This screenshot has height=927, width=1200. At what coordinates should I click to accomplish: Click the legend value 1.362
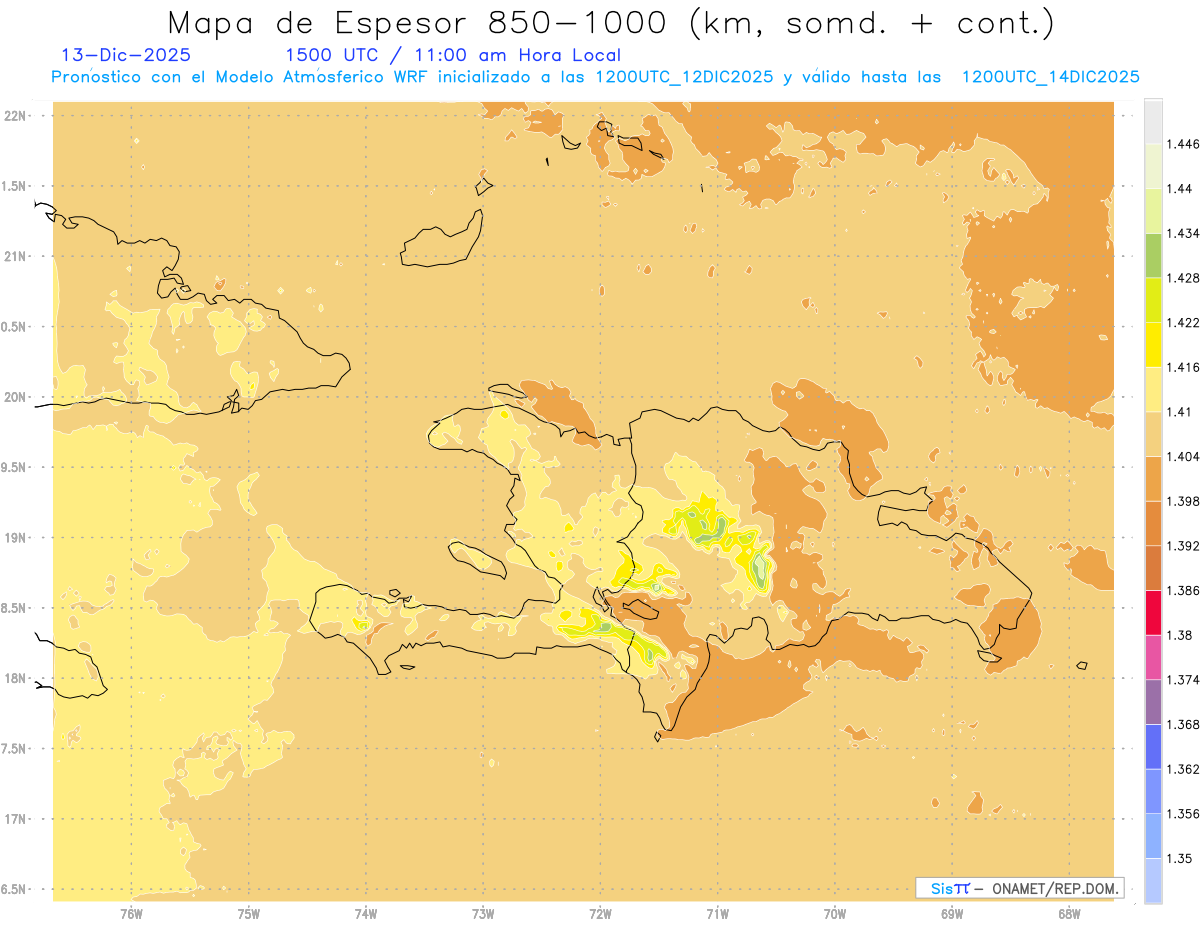tap(1183, 769)
